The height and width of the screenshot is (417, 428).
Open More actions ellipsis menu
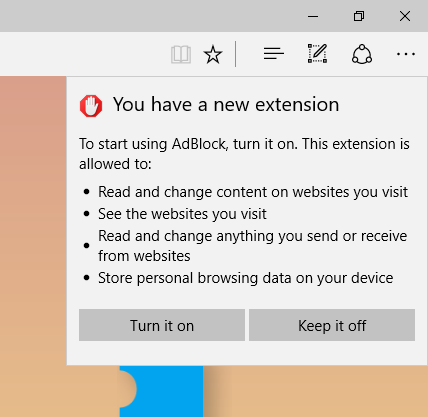click(406, 54)
